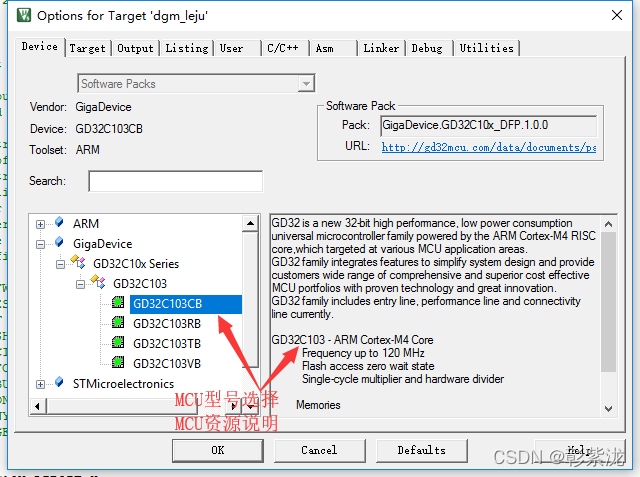This screenshot has height=477, width=640.
Task: Click the blue diamond icon next to STMicroelectronics
Action: point(59,382)
